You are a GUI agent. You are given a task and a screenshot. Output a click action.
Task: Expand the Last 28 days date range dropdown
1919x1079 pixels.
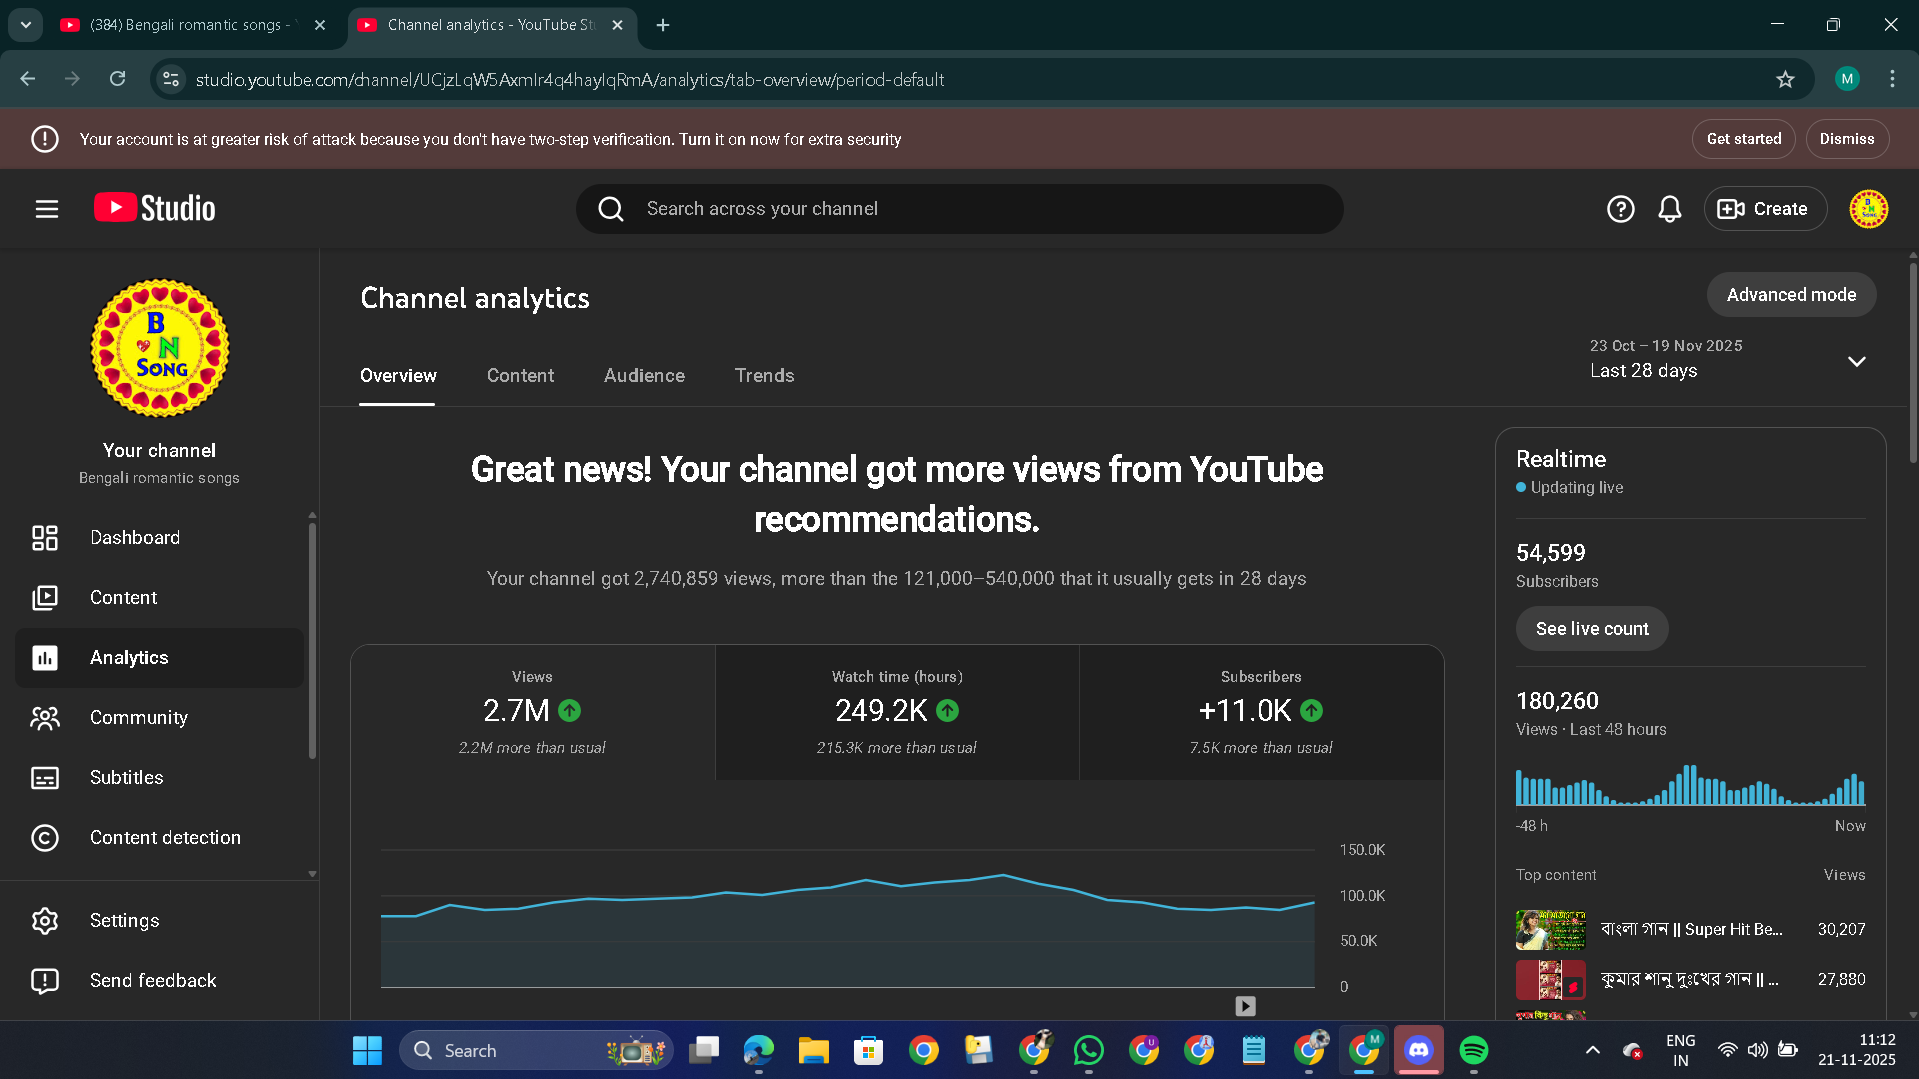coord(1856,361)
